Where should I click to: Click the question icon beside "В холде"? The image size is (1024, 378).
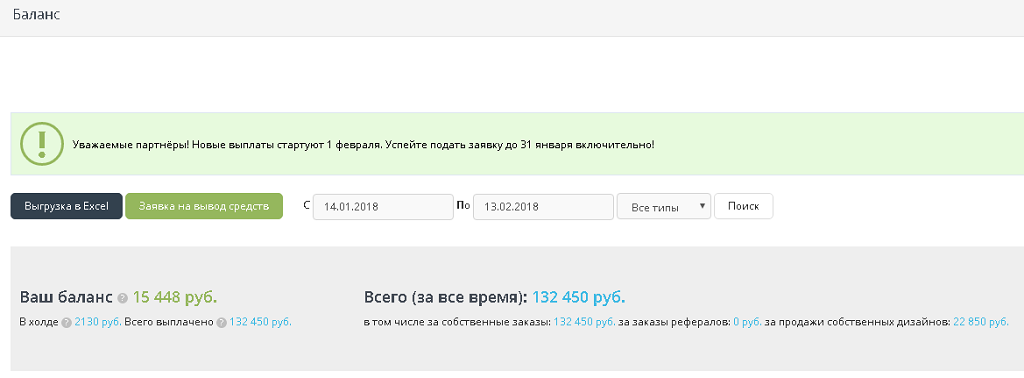coord(66,322)
